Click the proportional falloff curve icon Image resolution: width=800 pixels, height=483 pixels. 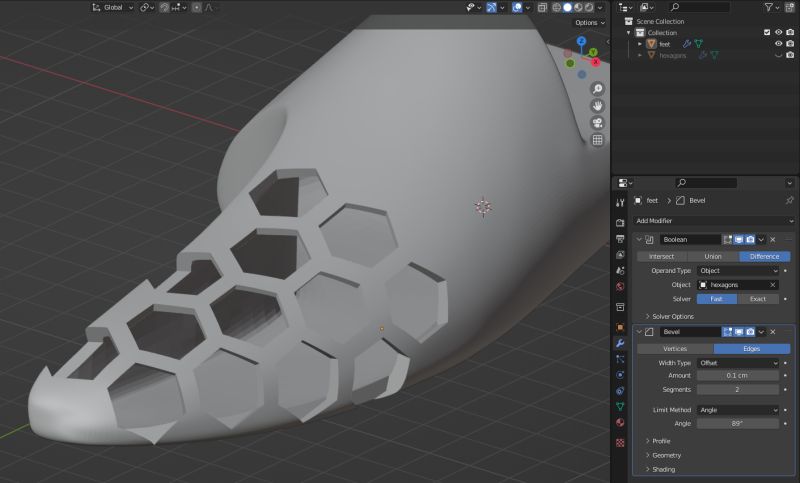click(x=209, y=7)
